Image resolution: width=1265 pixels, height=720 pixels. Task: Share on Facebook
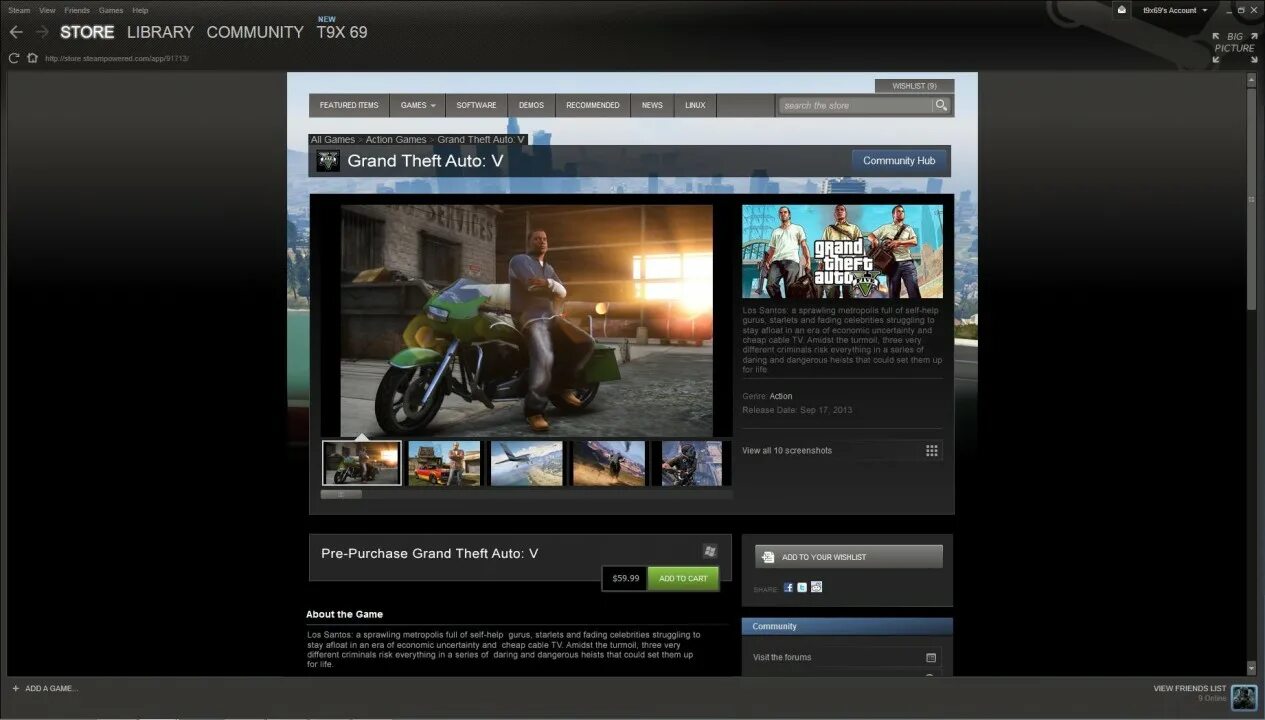[788, 588]
